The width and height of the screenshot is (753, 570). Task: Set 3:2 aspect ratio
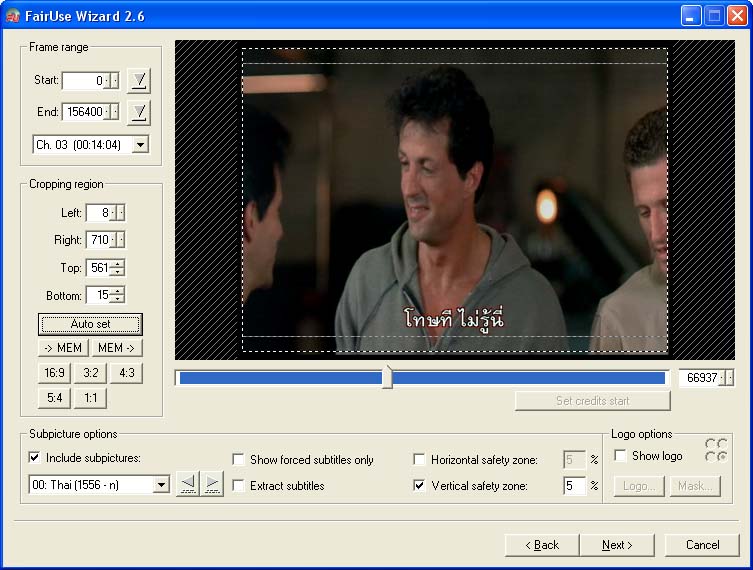coord(90,373)
